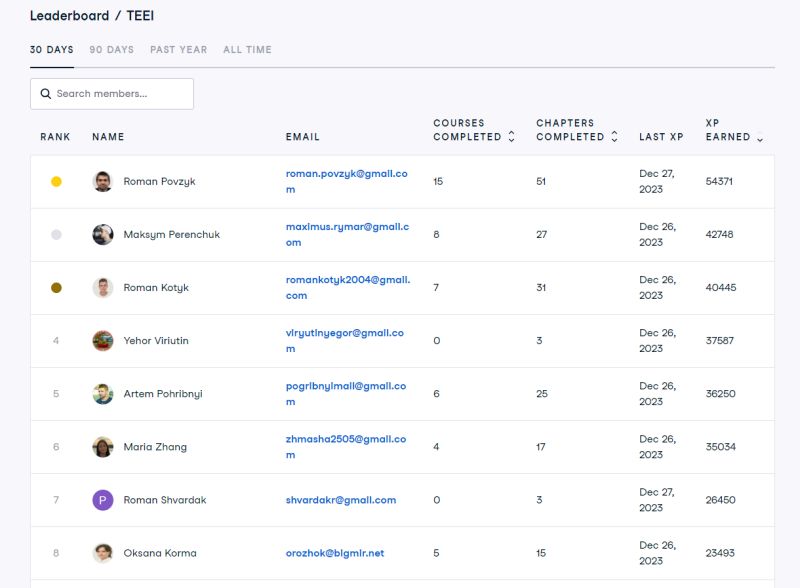Screen dimensions: 800x588
Task: Select the All Time tab
Action: (247, 50)
